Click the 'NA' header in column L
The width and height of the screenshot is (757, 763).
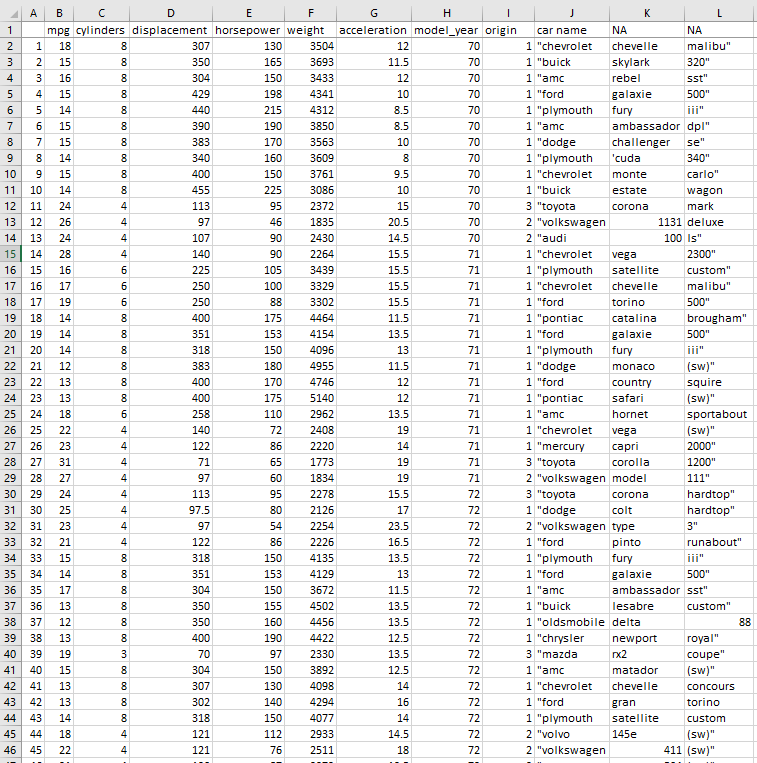coord(720,30)
